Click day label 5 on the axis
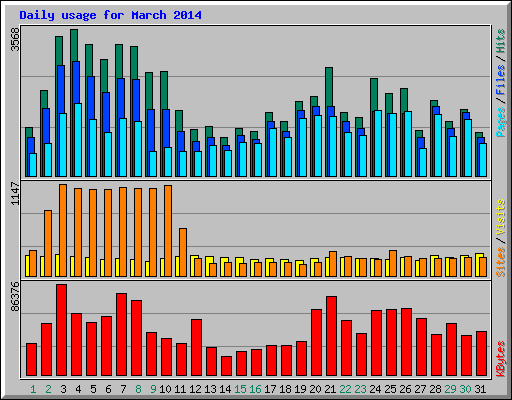The image size is (512, 400). click(x=93, y=389)
